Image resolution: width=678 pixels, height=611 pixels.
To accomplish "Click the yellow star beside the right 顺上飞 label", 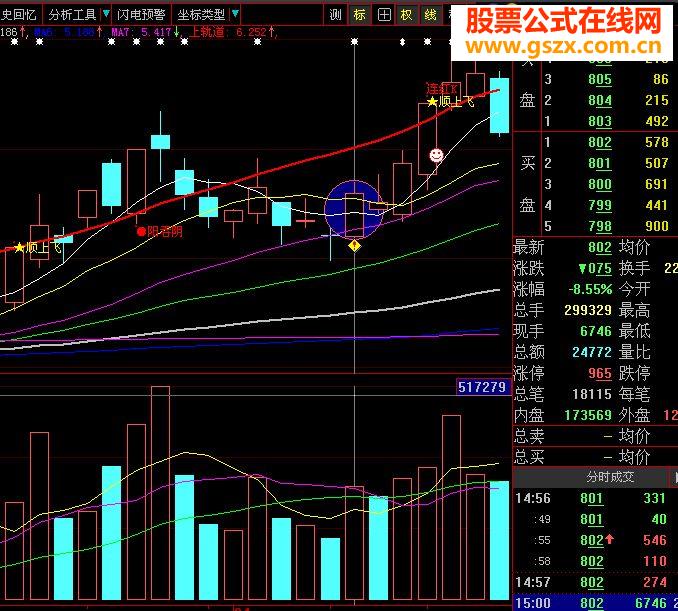I will pos(432,102).
